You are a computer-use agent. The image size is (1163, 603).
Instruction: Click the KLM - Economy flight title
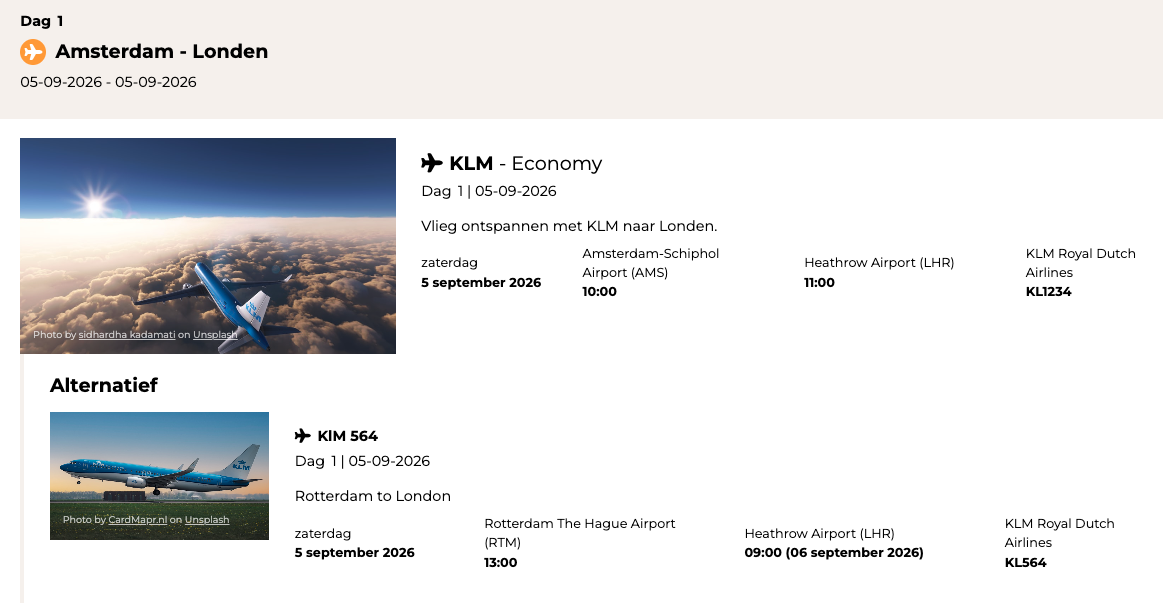pos(526,163)
